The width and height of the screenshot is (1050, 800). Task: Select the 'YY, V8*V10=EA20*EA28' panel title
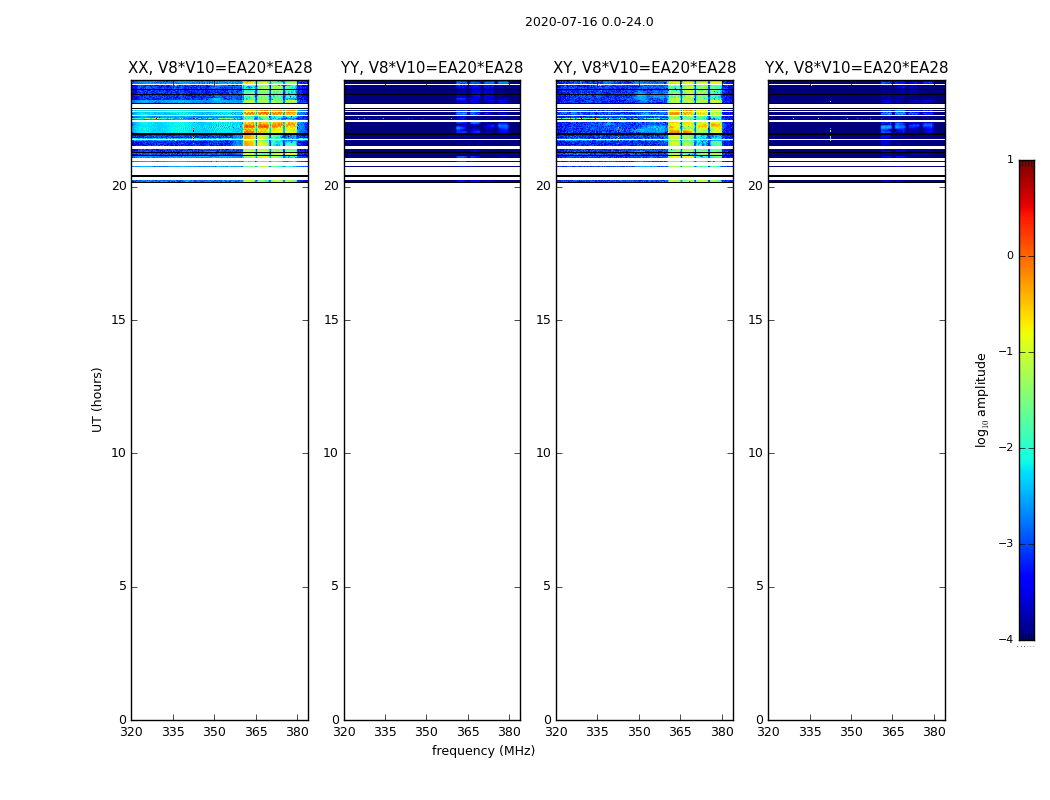coord(432,68)
